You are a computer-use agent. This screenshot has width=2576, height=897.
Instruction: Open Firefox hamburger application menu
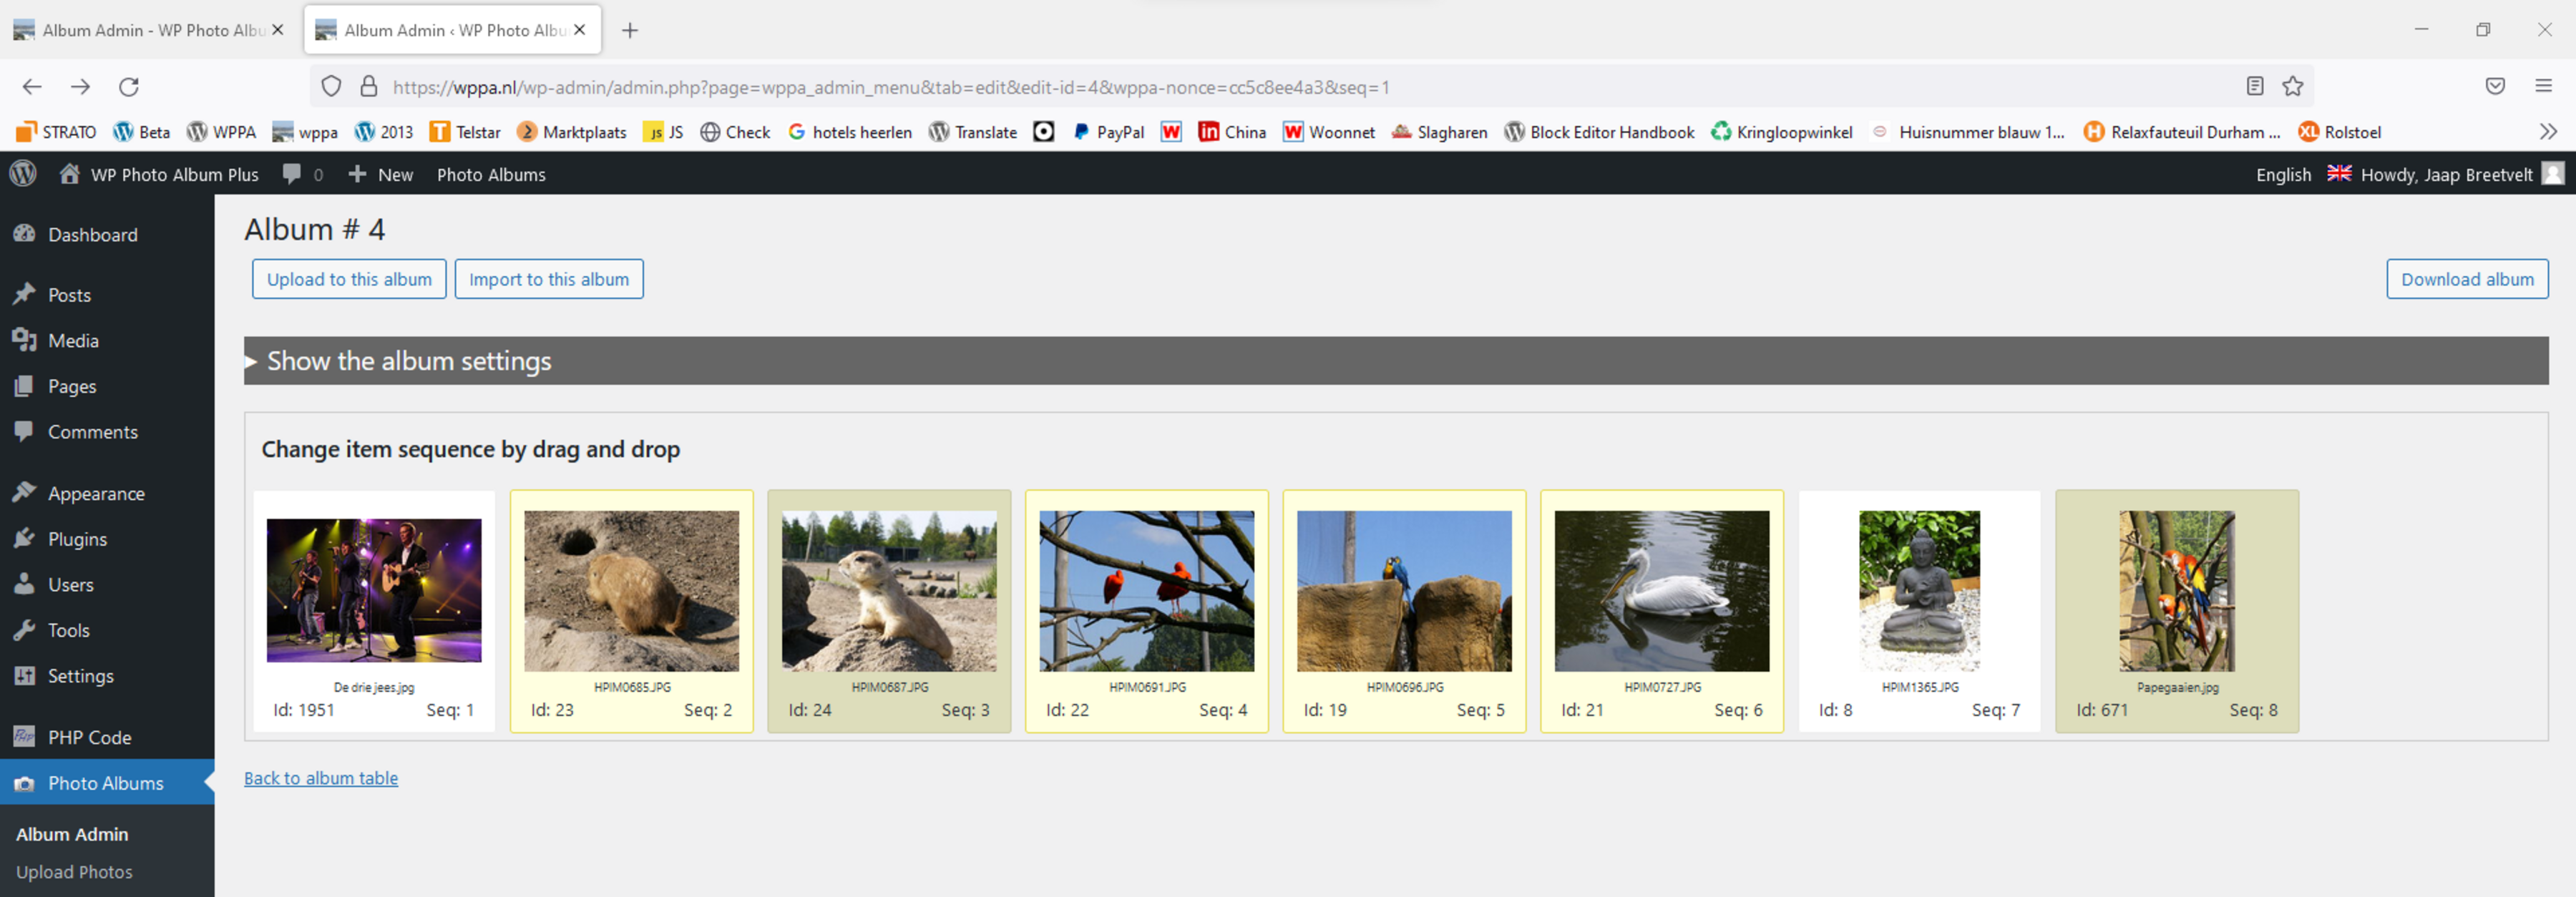point(2543,87)
